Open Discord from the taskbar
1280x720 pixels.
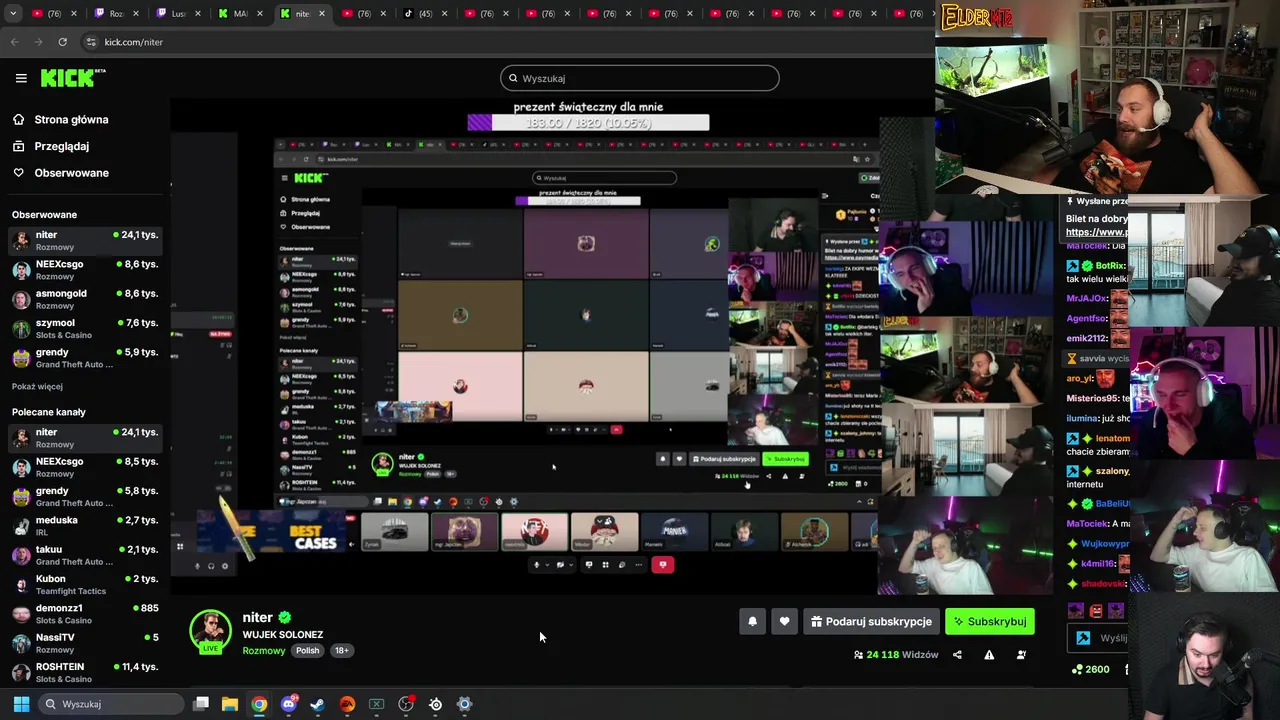coord(289,704)
